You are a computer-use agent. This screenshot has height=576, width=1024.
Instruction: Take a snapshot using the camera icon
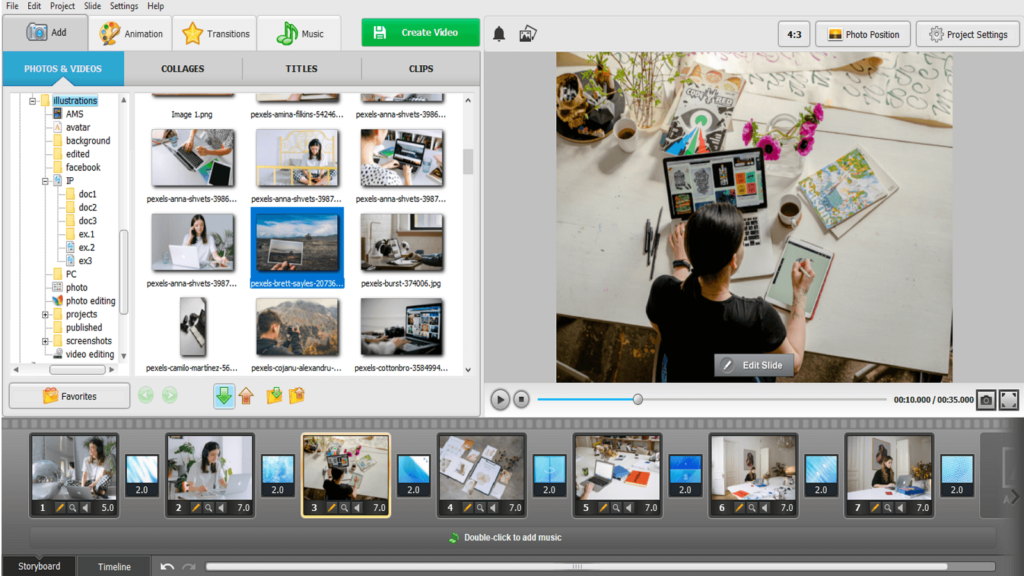pyautogui.click(x=986, y=401)
